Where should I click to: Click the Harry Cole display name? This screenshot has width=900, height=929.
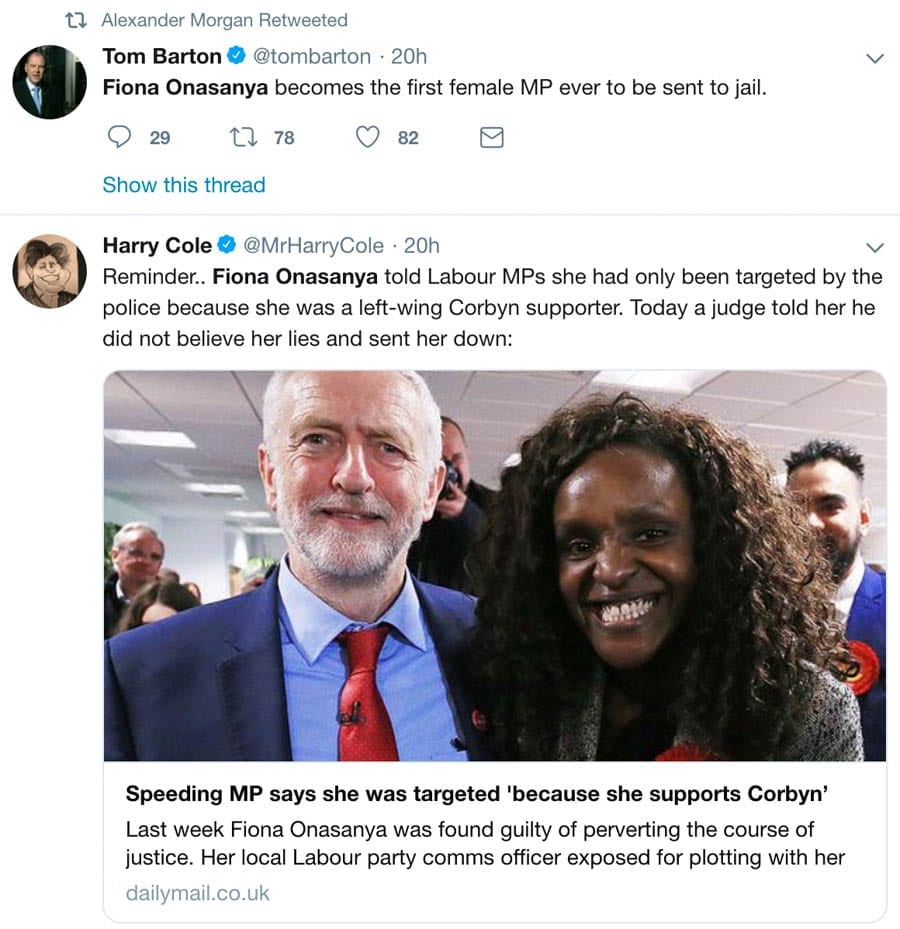pyautogui.click(x=157, y=245)
